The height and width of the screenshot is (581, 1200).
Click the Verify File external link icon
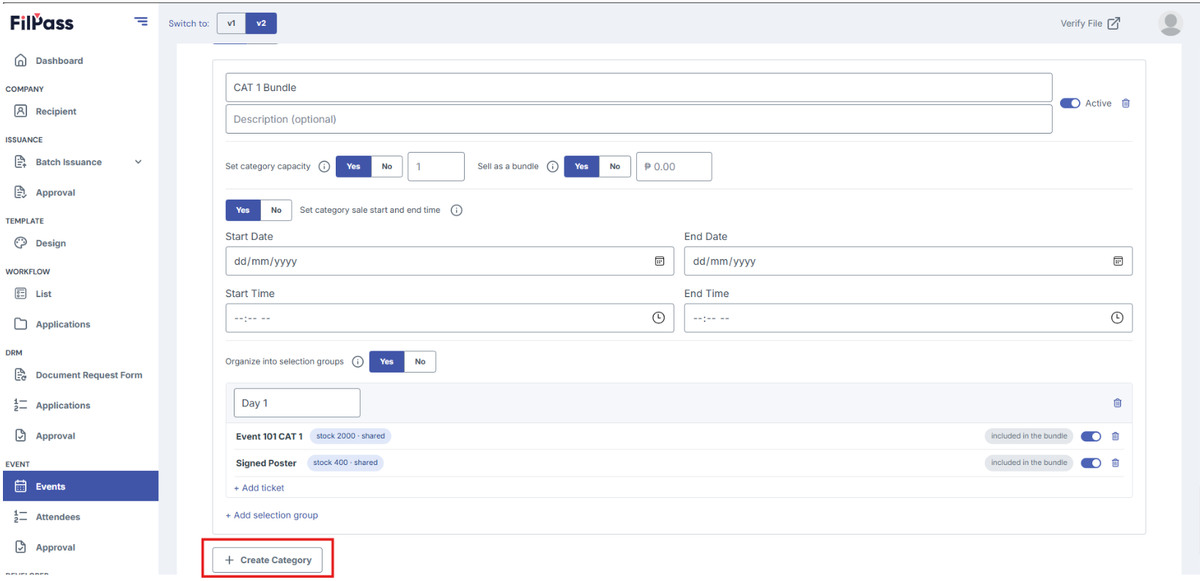click(1114, 23)
